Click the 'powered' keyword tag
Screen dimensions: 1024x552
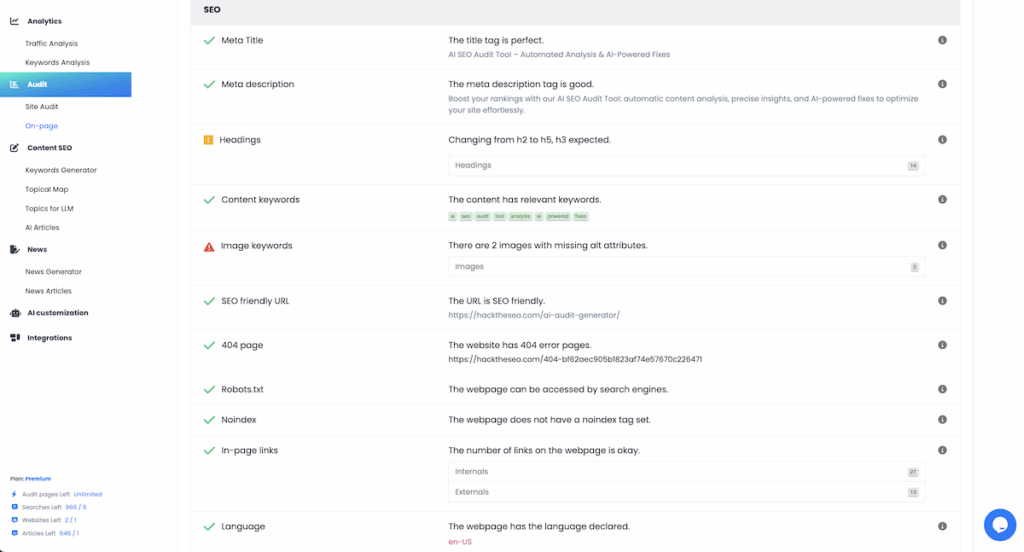click(558, 216)
